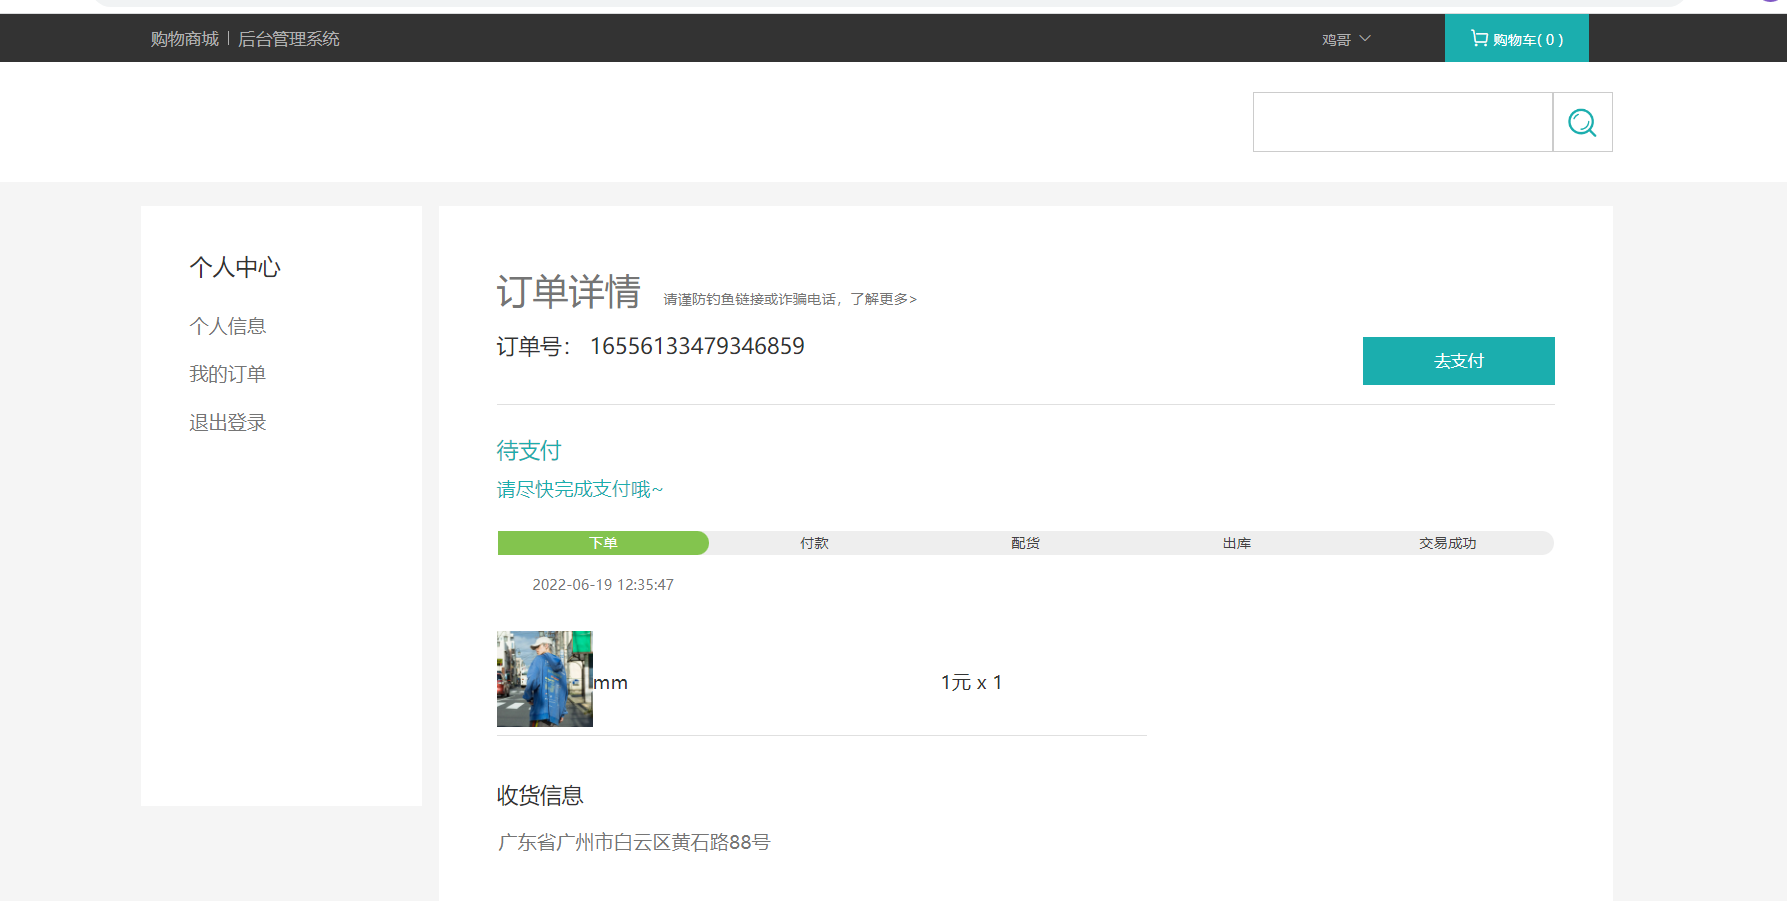This screenshot has width=1787, height=901.
Task: Select 个人信息 in sidebar
Action: click(228, 326)
